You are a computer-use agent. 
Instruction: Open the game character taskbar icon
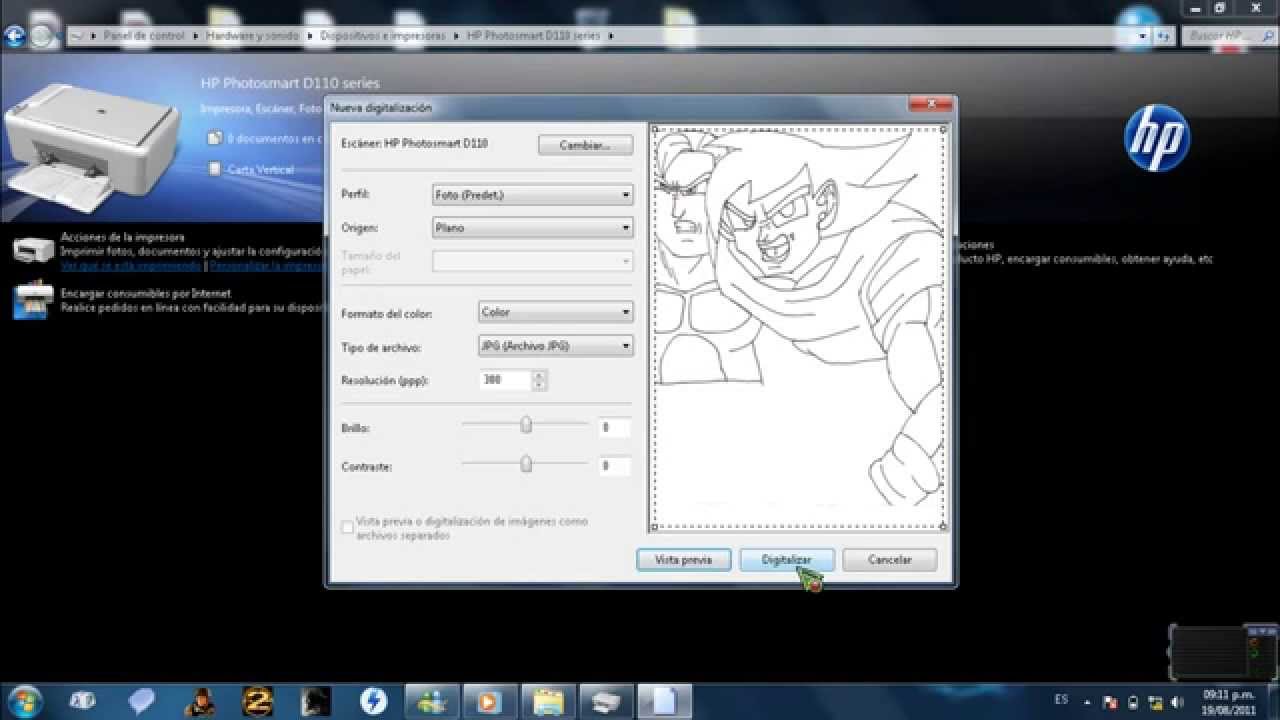[201, 701]
